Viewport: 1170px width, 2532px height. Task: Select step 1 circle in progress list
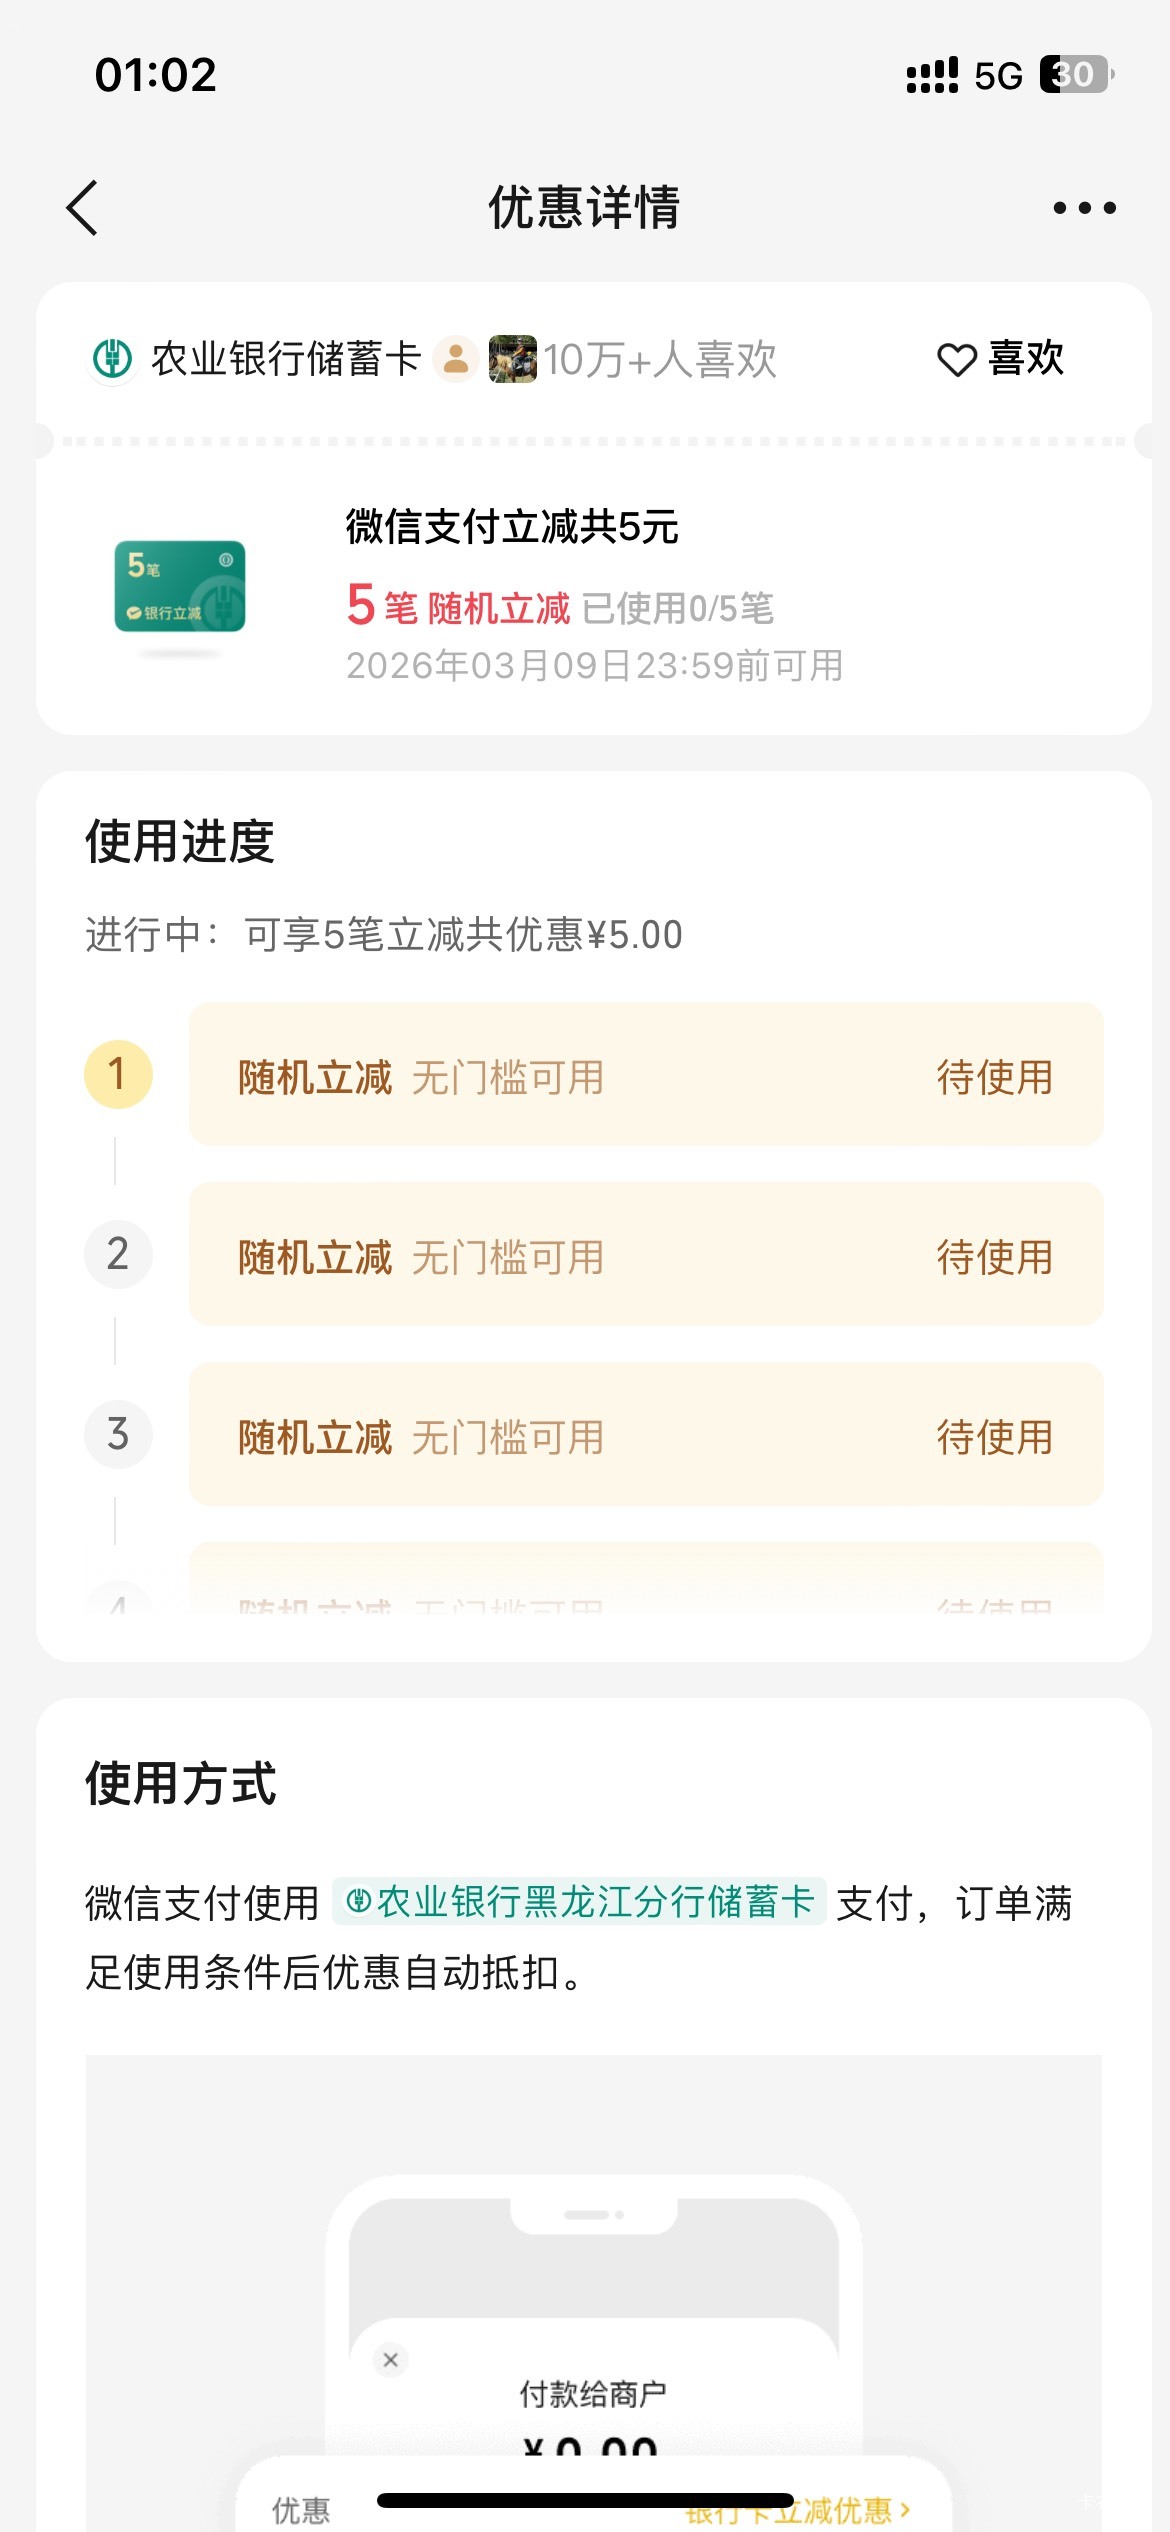(x=118, y=1075)
